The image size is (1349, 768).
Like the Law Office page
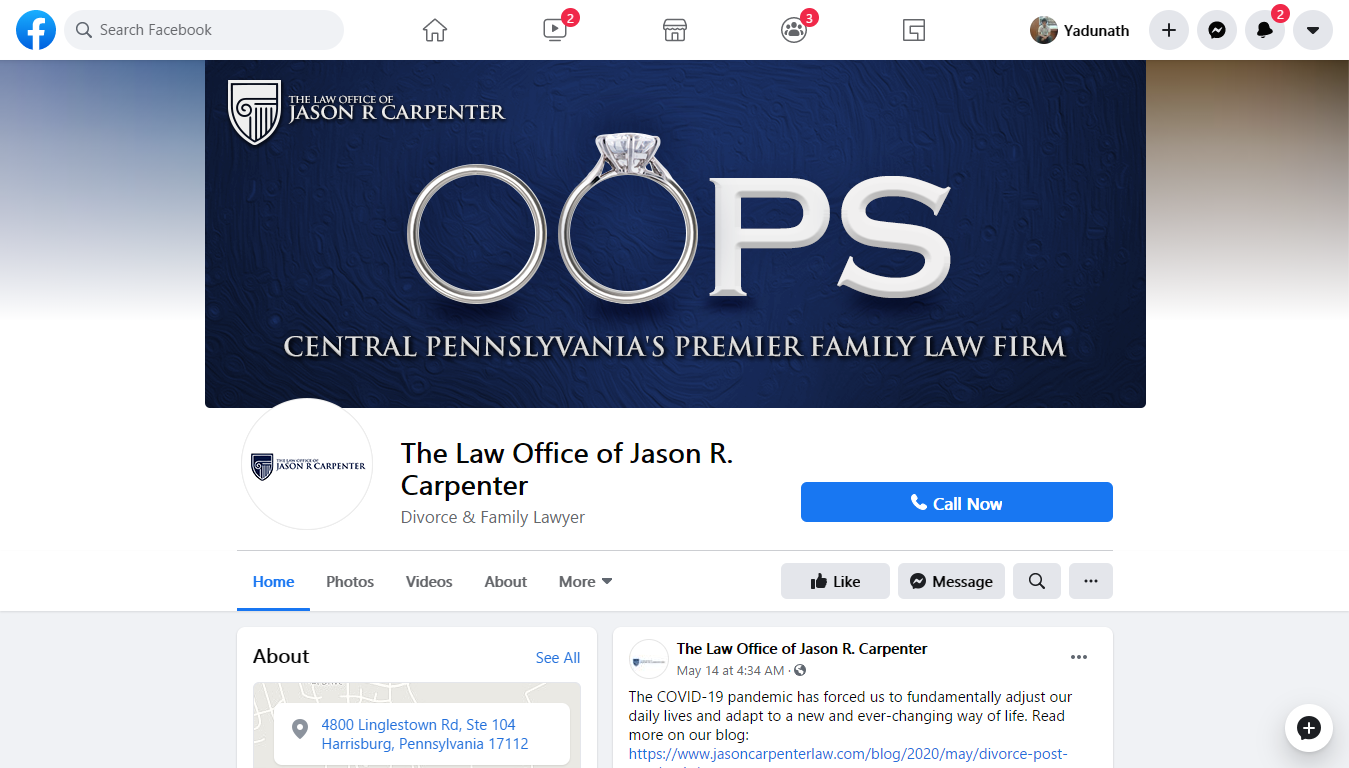[x=835, y=581]
